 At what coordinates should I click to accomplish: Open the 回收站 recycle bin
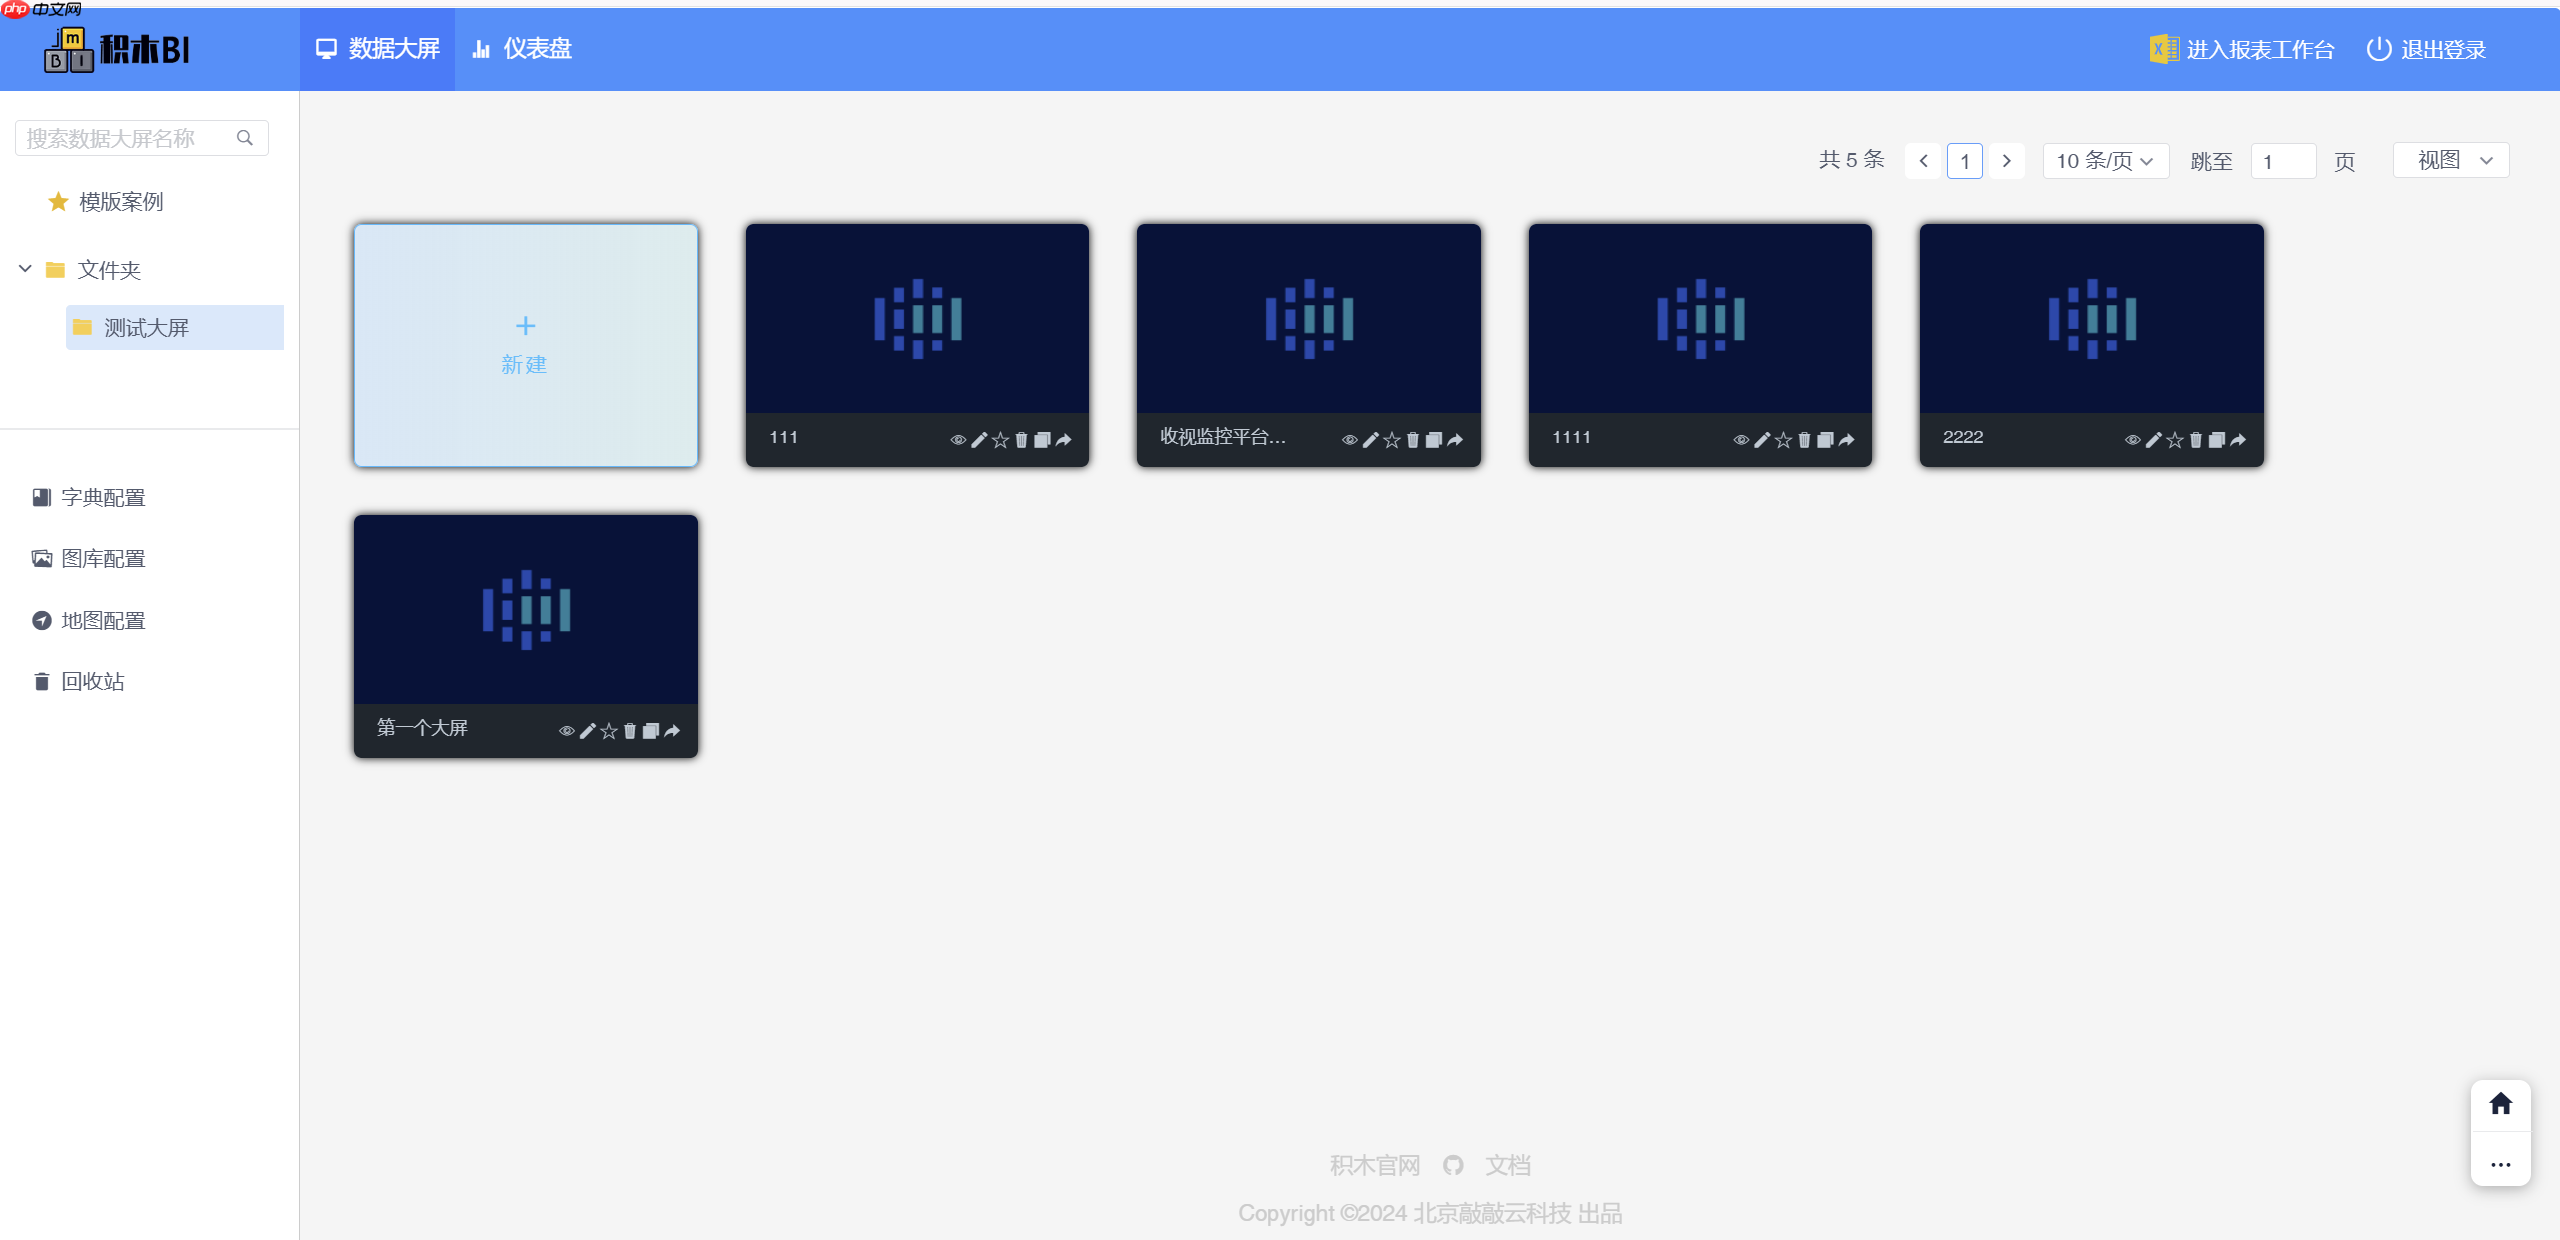pyautogui.click(x=92, y=681)
